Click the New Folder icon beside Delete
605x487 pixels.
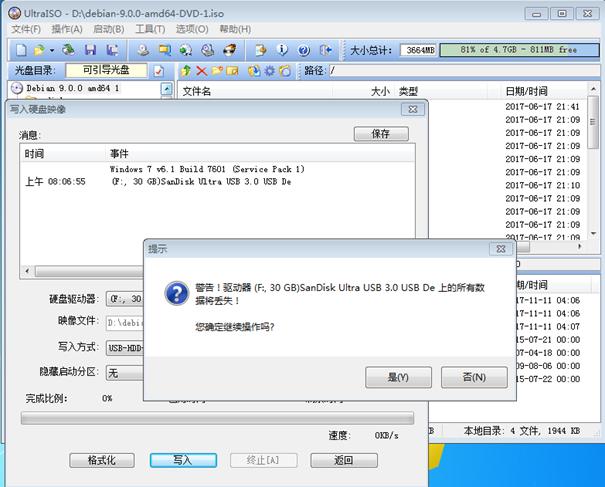tap(217, 71)
